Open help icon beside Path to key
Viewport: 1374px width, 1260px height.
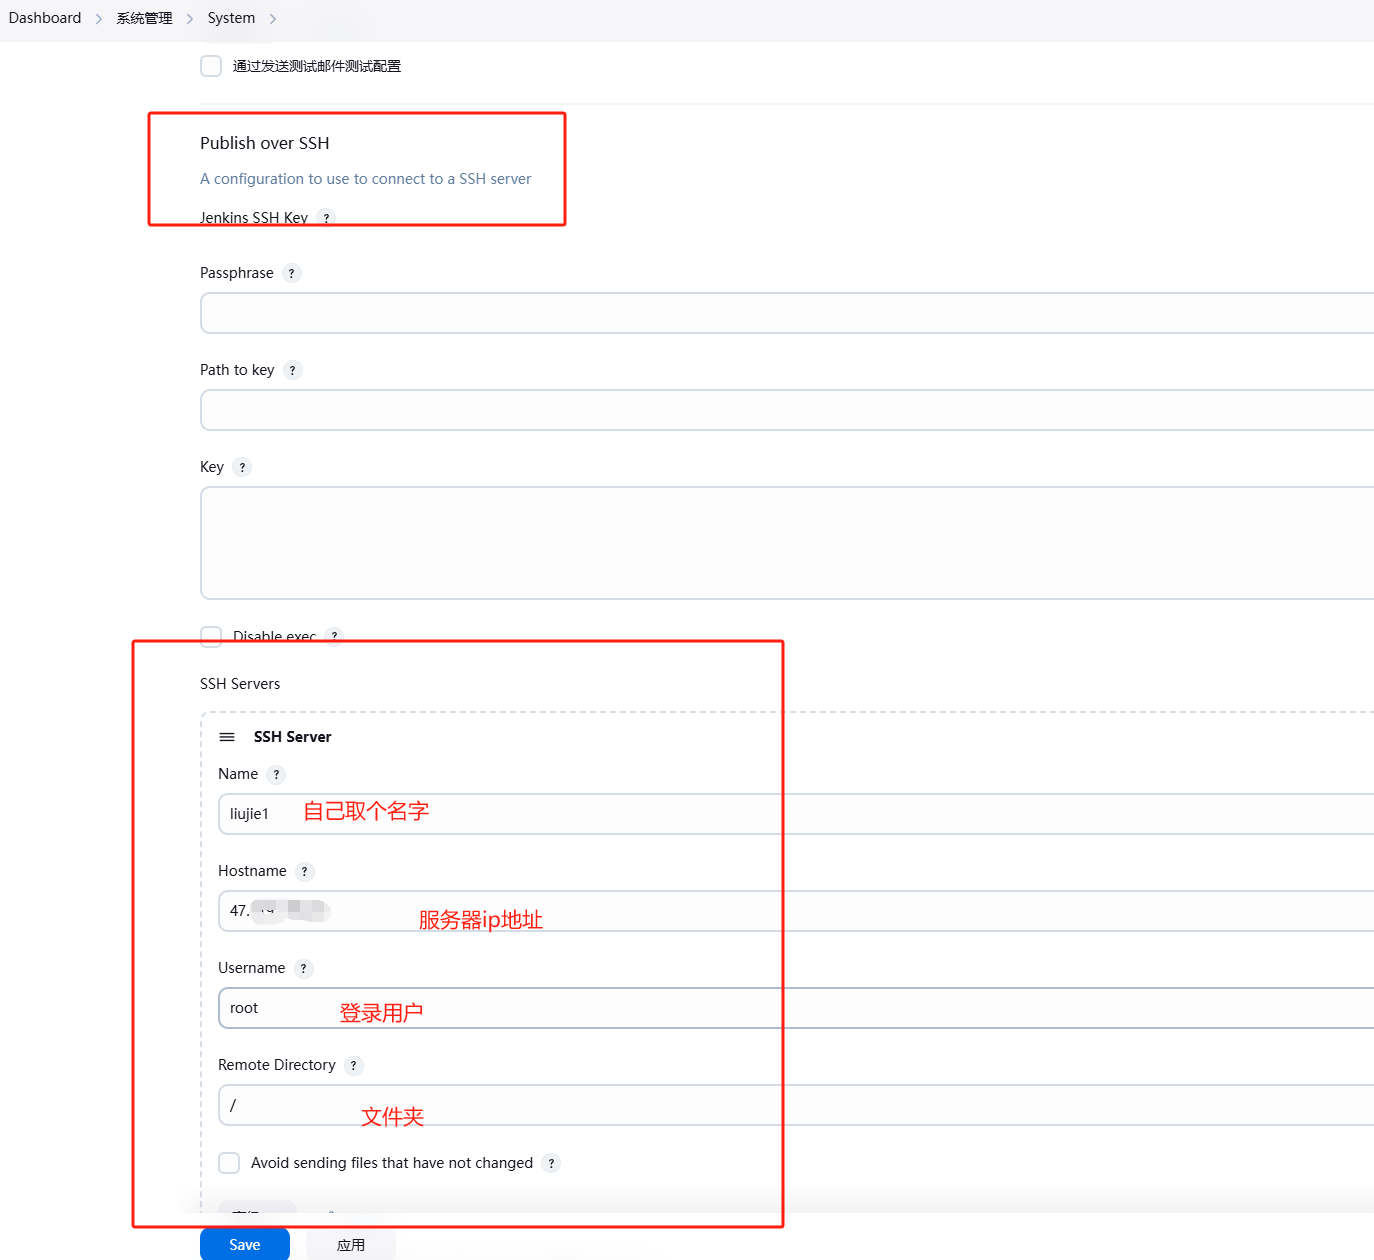tap(293, 370)
